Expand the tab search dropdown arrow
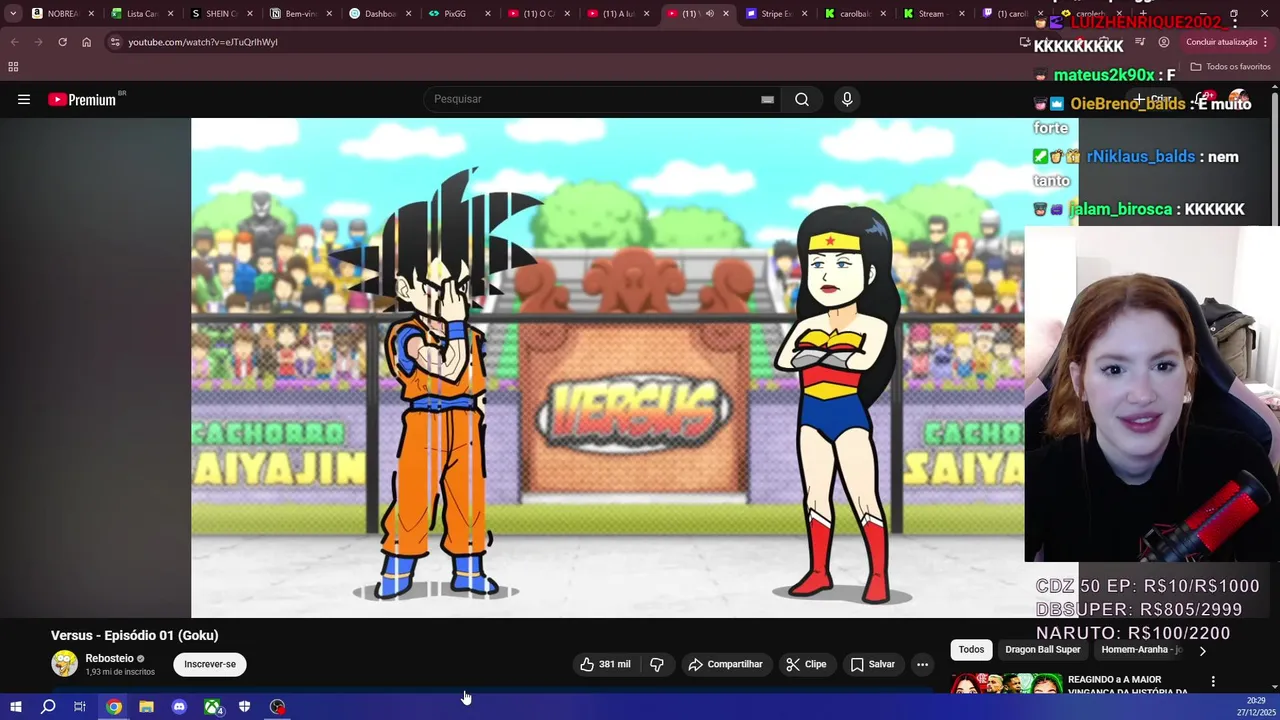 [13, 14]
